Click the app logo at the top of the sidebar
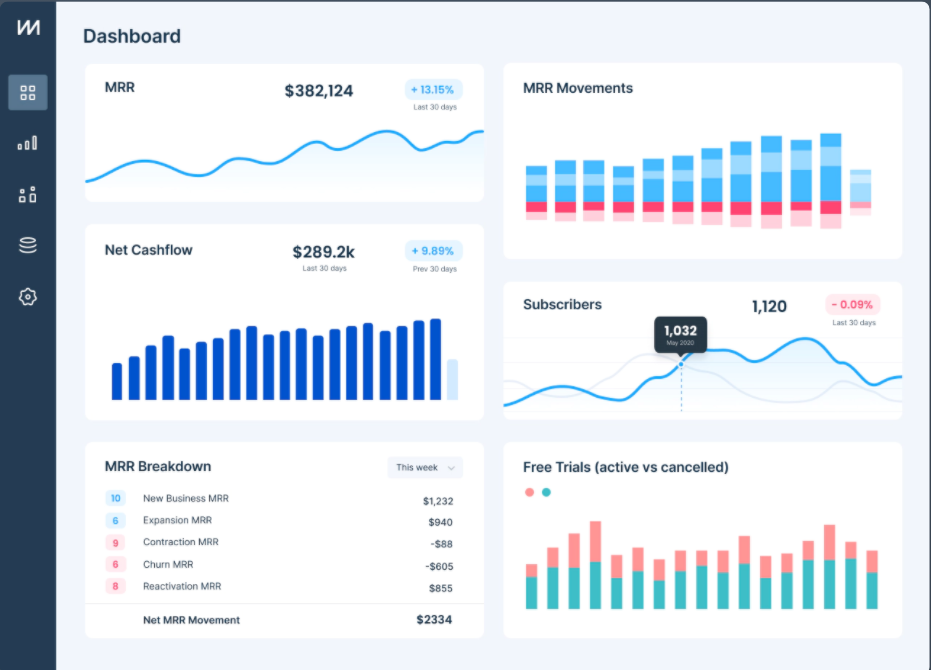This screenshot has height=670, width=931. point(27,25)
